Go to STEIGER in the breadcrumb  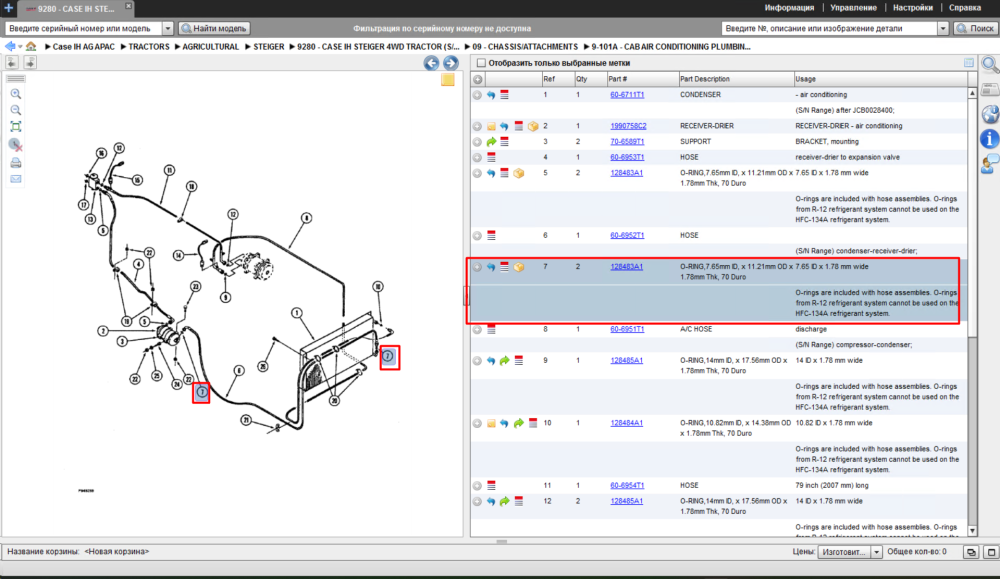coord(268,47)
